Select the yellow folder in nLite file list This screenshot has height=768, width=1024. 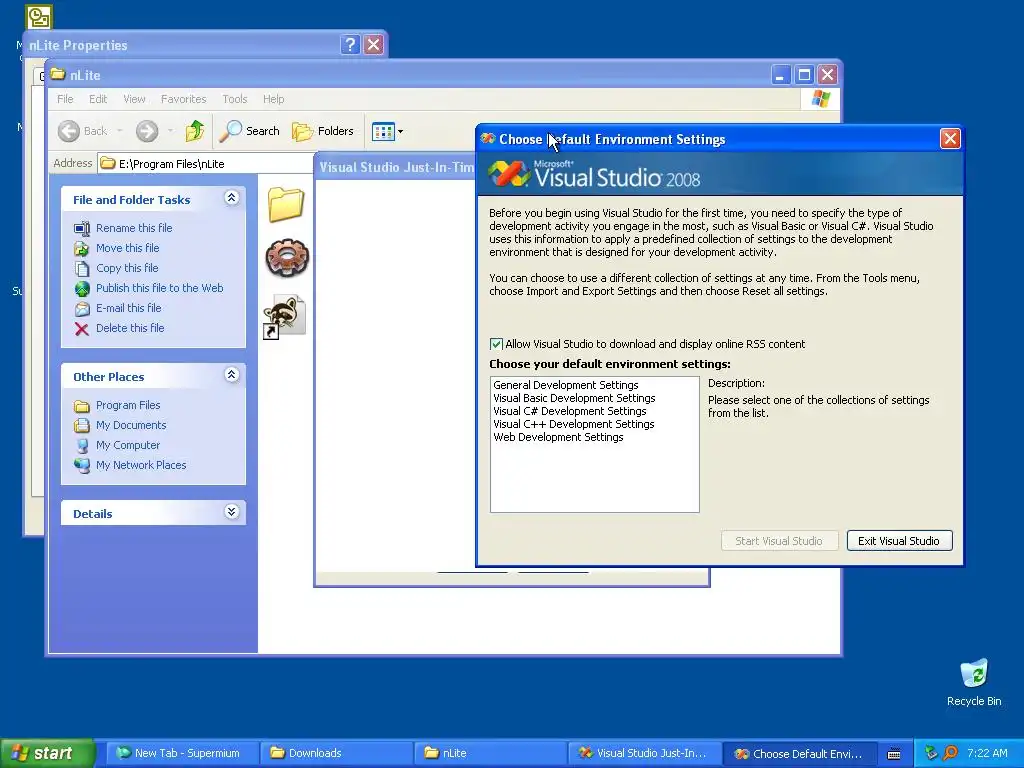point(286,204)
